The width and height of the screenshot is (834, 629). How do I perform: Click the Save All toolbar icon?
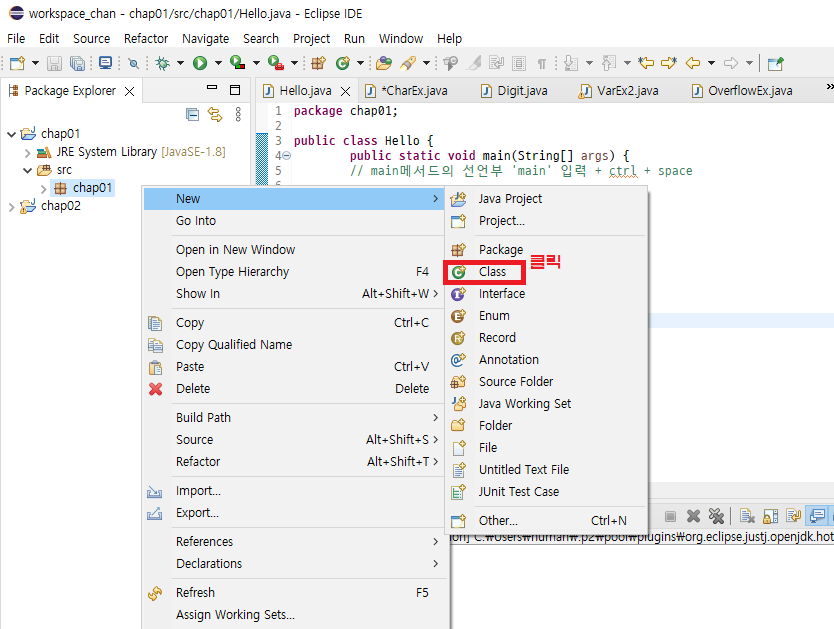[x=78, y=63]
